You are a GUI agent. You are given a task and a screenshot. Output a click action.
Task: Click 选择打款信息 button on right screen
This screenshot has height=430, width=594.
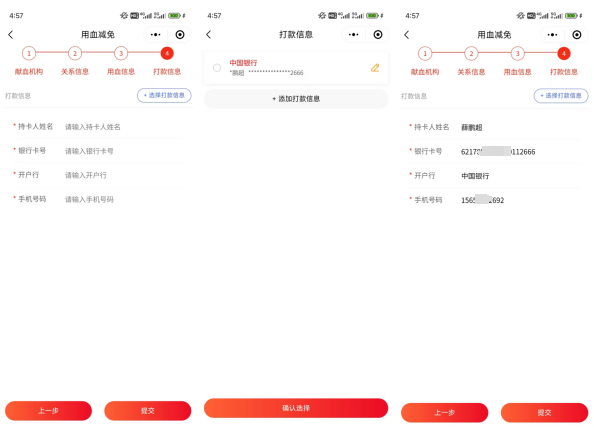561,96
